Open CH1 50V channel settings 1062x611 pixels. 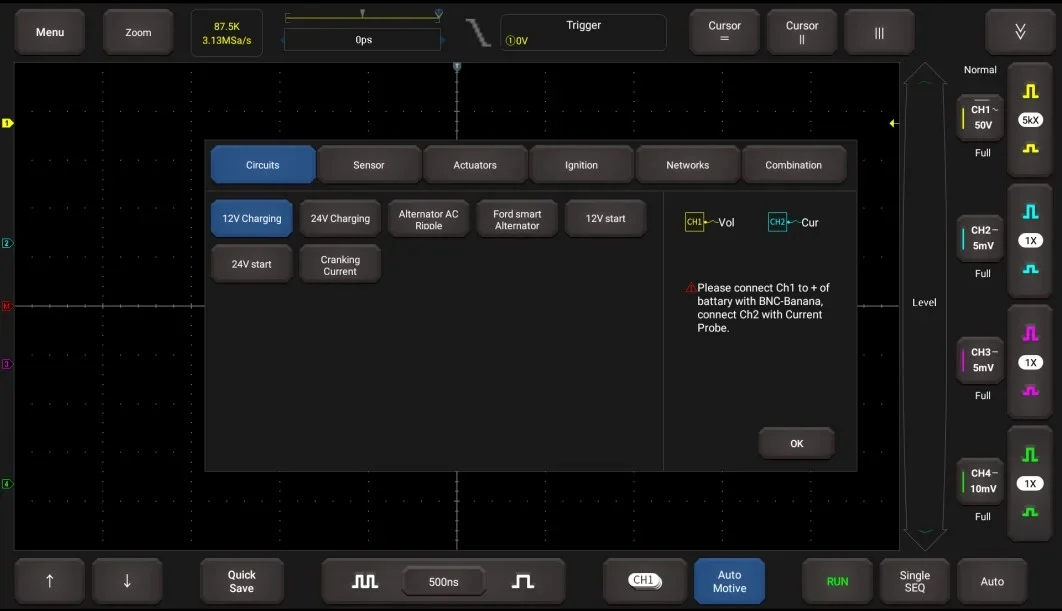(x=980, y=117)
